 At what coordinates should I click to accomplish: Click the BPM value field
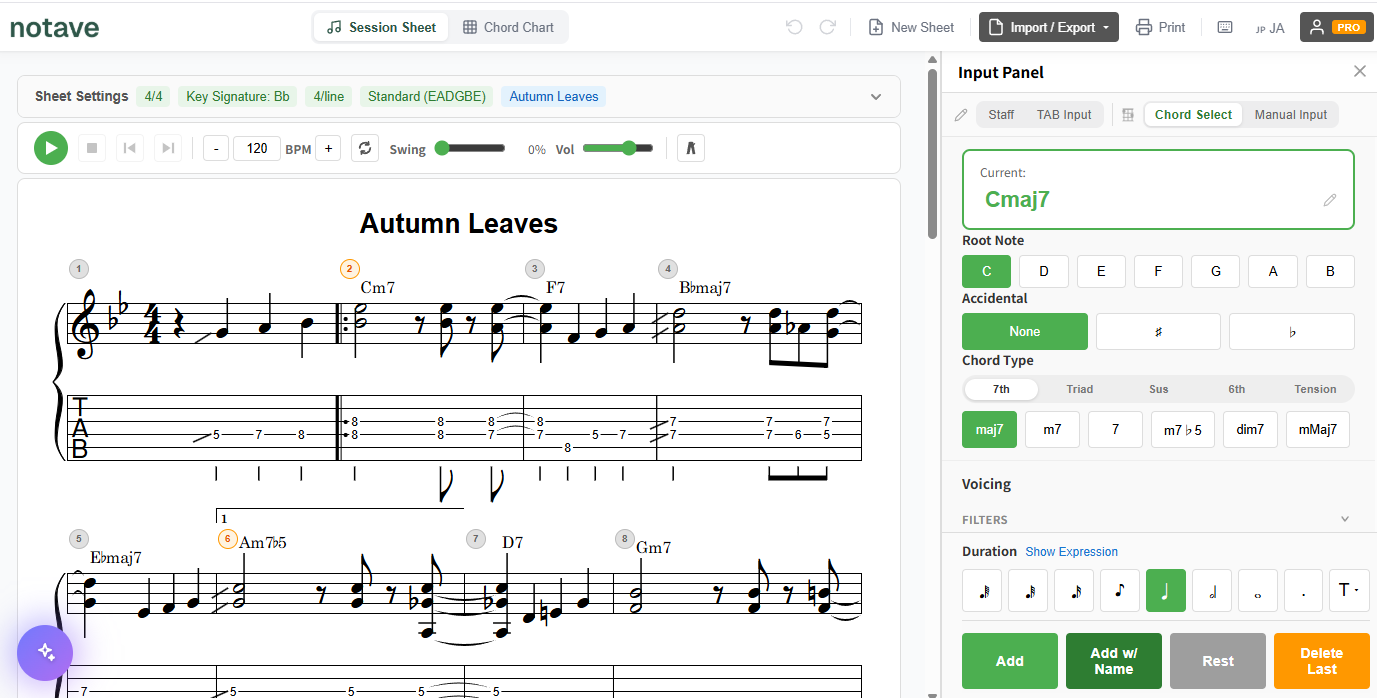[x=257, y=148]
